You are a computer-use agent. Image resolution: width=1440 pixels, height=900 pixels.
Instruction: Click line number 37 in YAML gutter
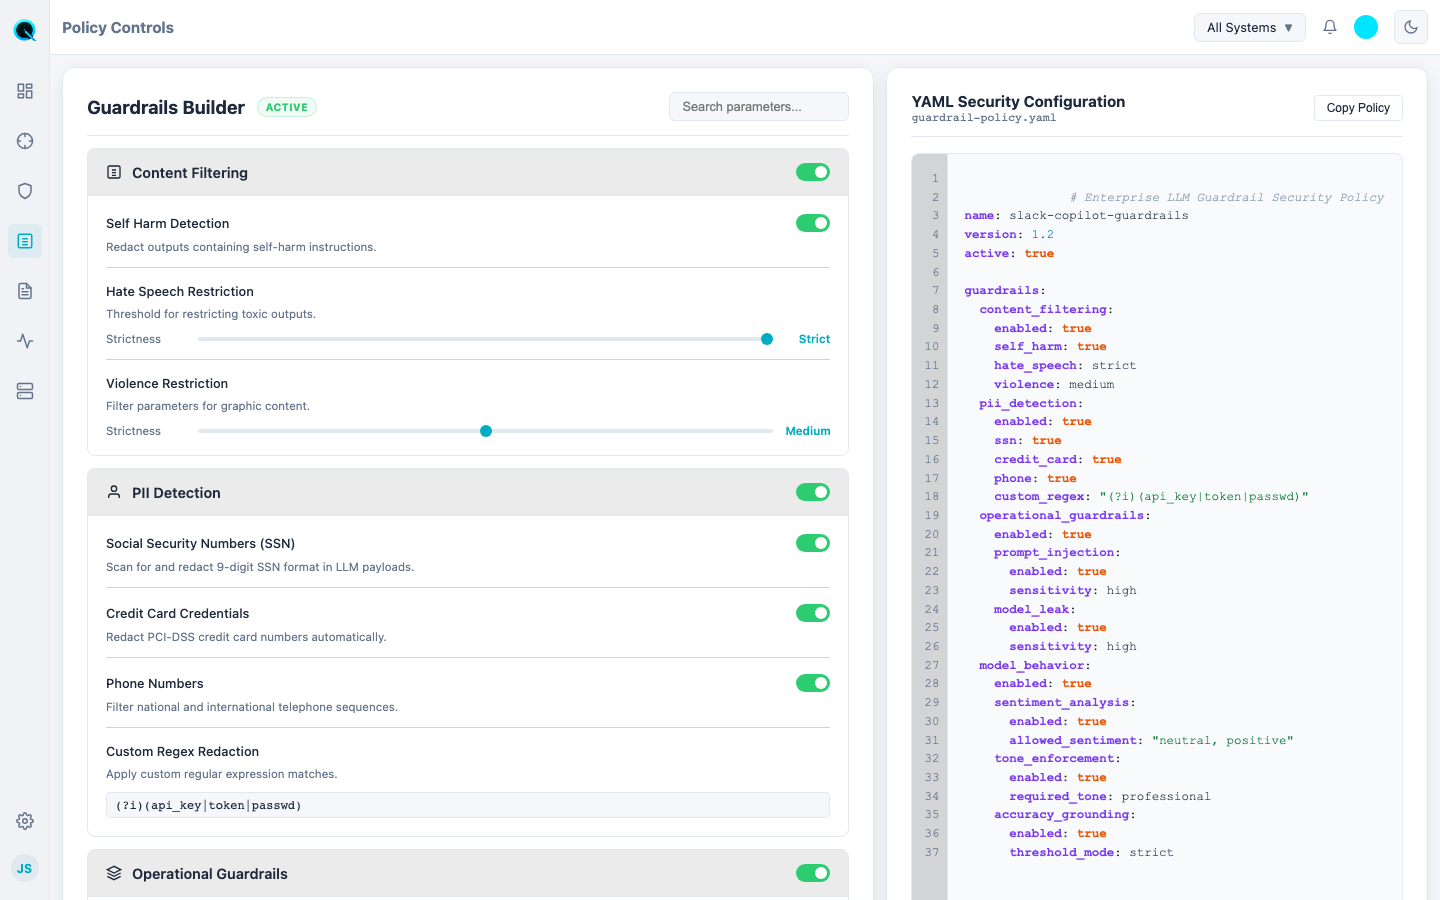(x=932, y=853)
